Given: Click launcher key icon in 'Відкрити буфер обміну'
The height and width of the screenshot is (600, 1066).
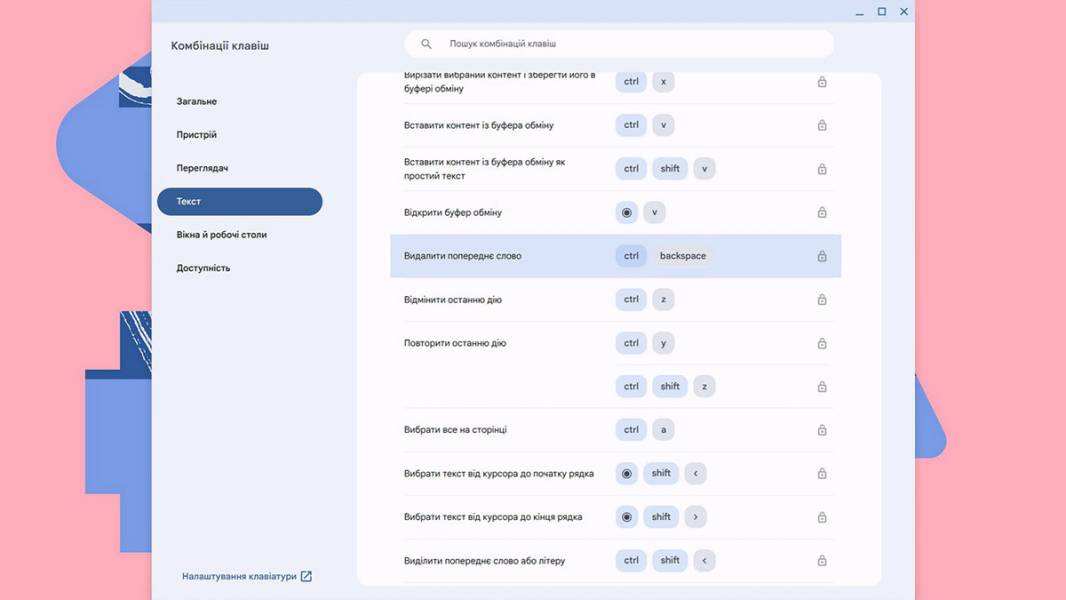Looking at the screenshot, I should (x=627, y=213).
